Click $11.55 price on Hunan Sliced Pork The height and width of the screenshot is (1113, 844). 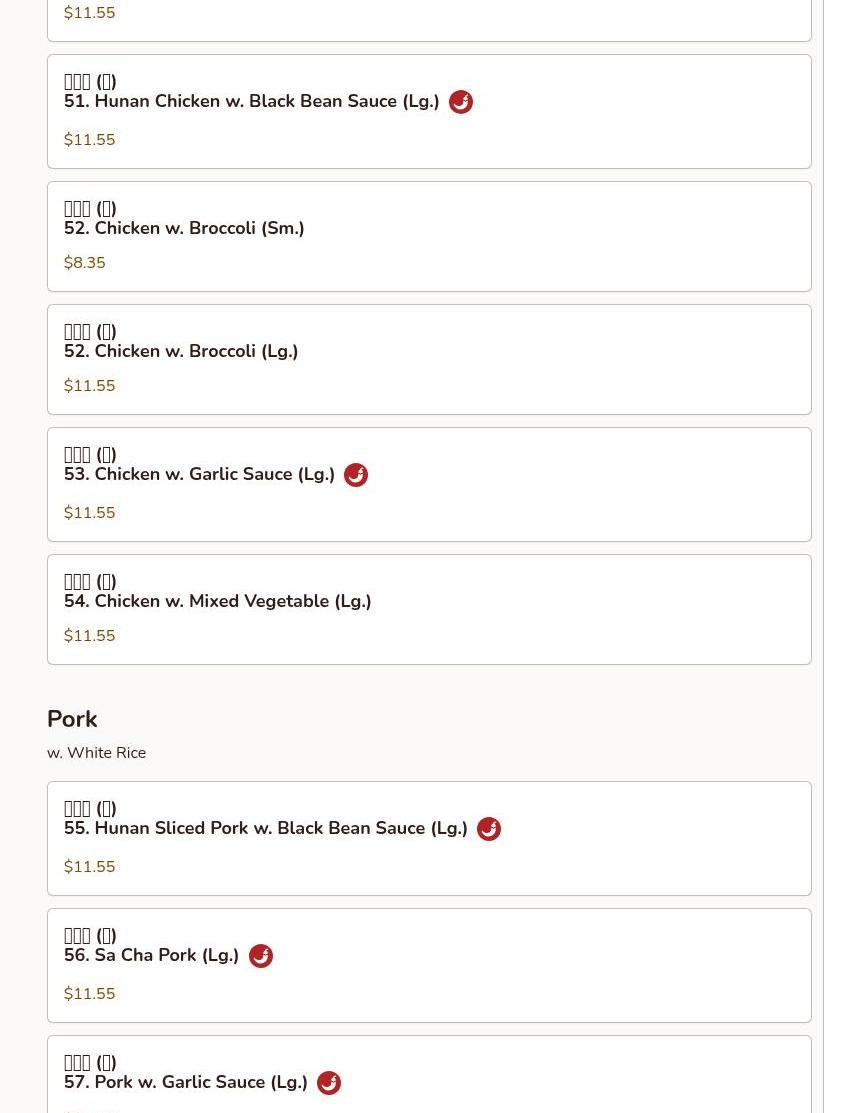[89, 867]
